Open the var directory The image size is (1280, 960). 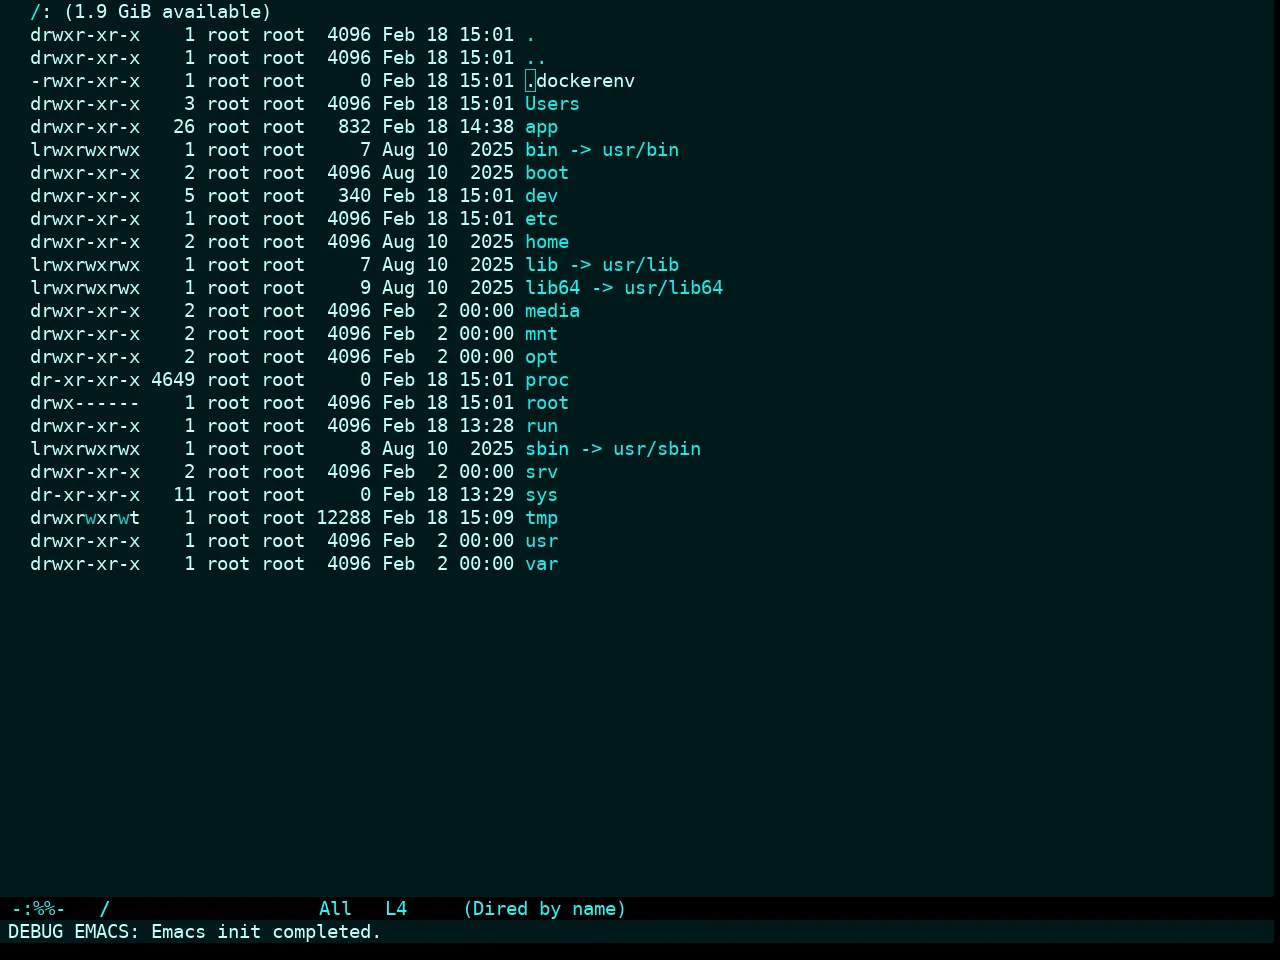tap(541, 564)
